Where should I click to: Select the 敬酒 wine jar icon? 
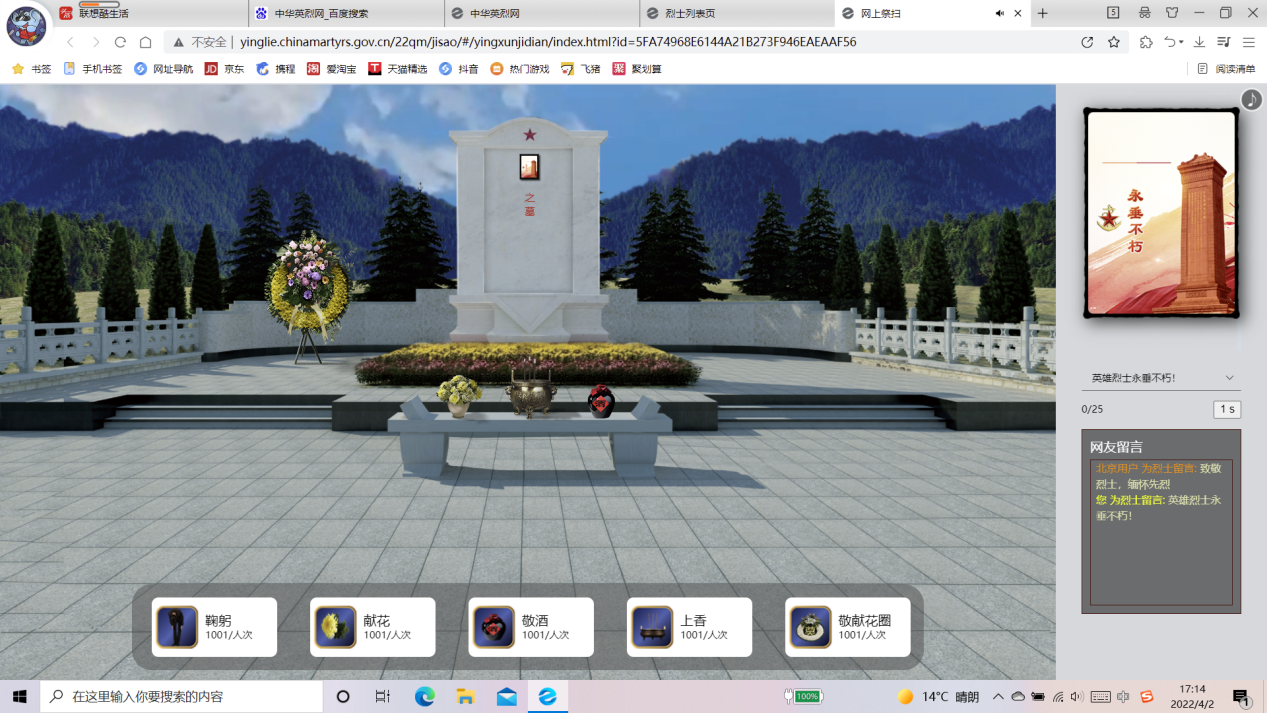pyautogui.click(x=494, y=627)
